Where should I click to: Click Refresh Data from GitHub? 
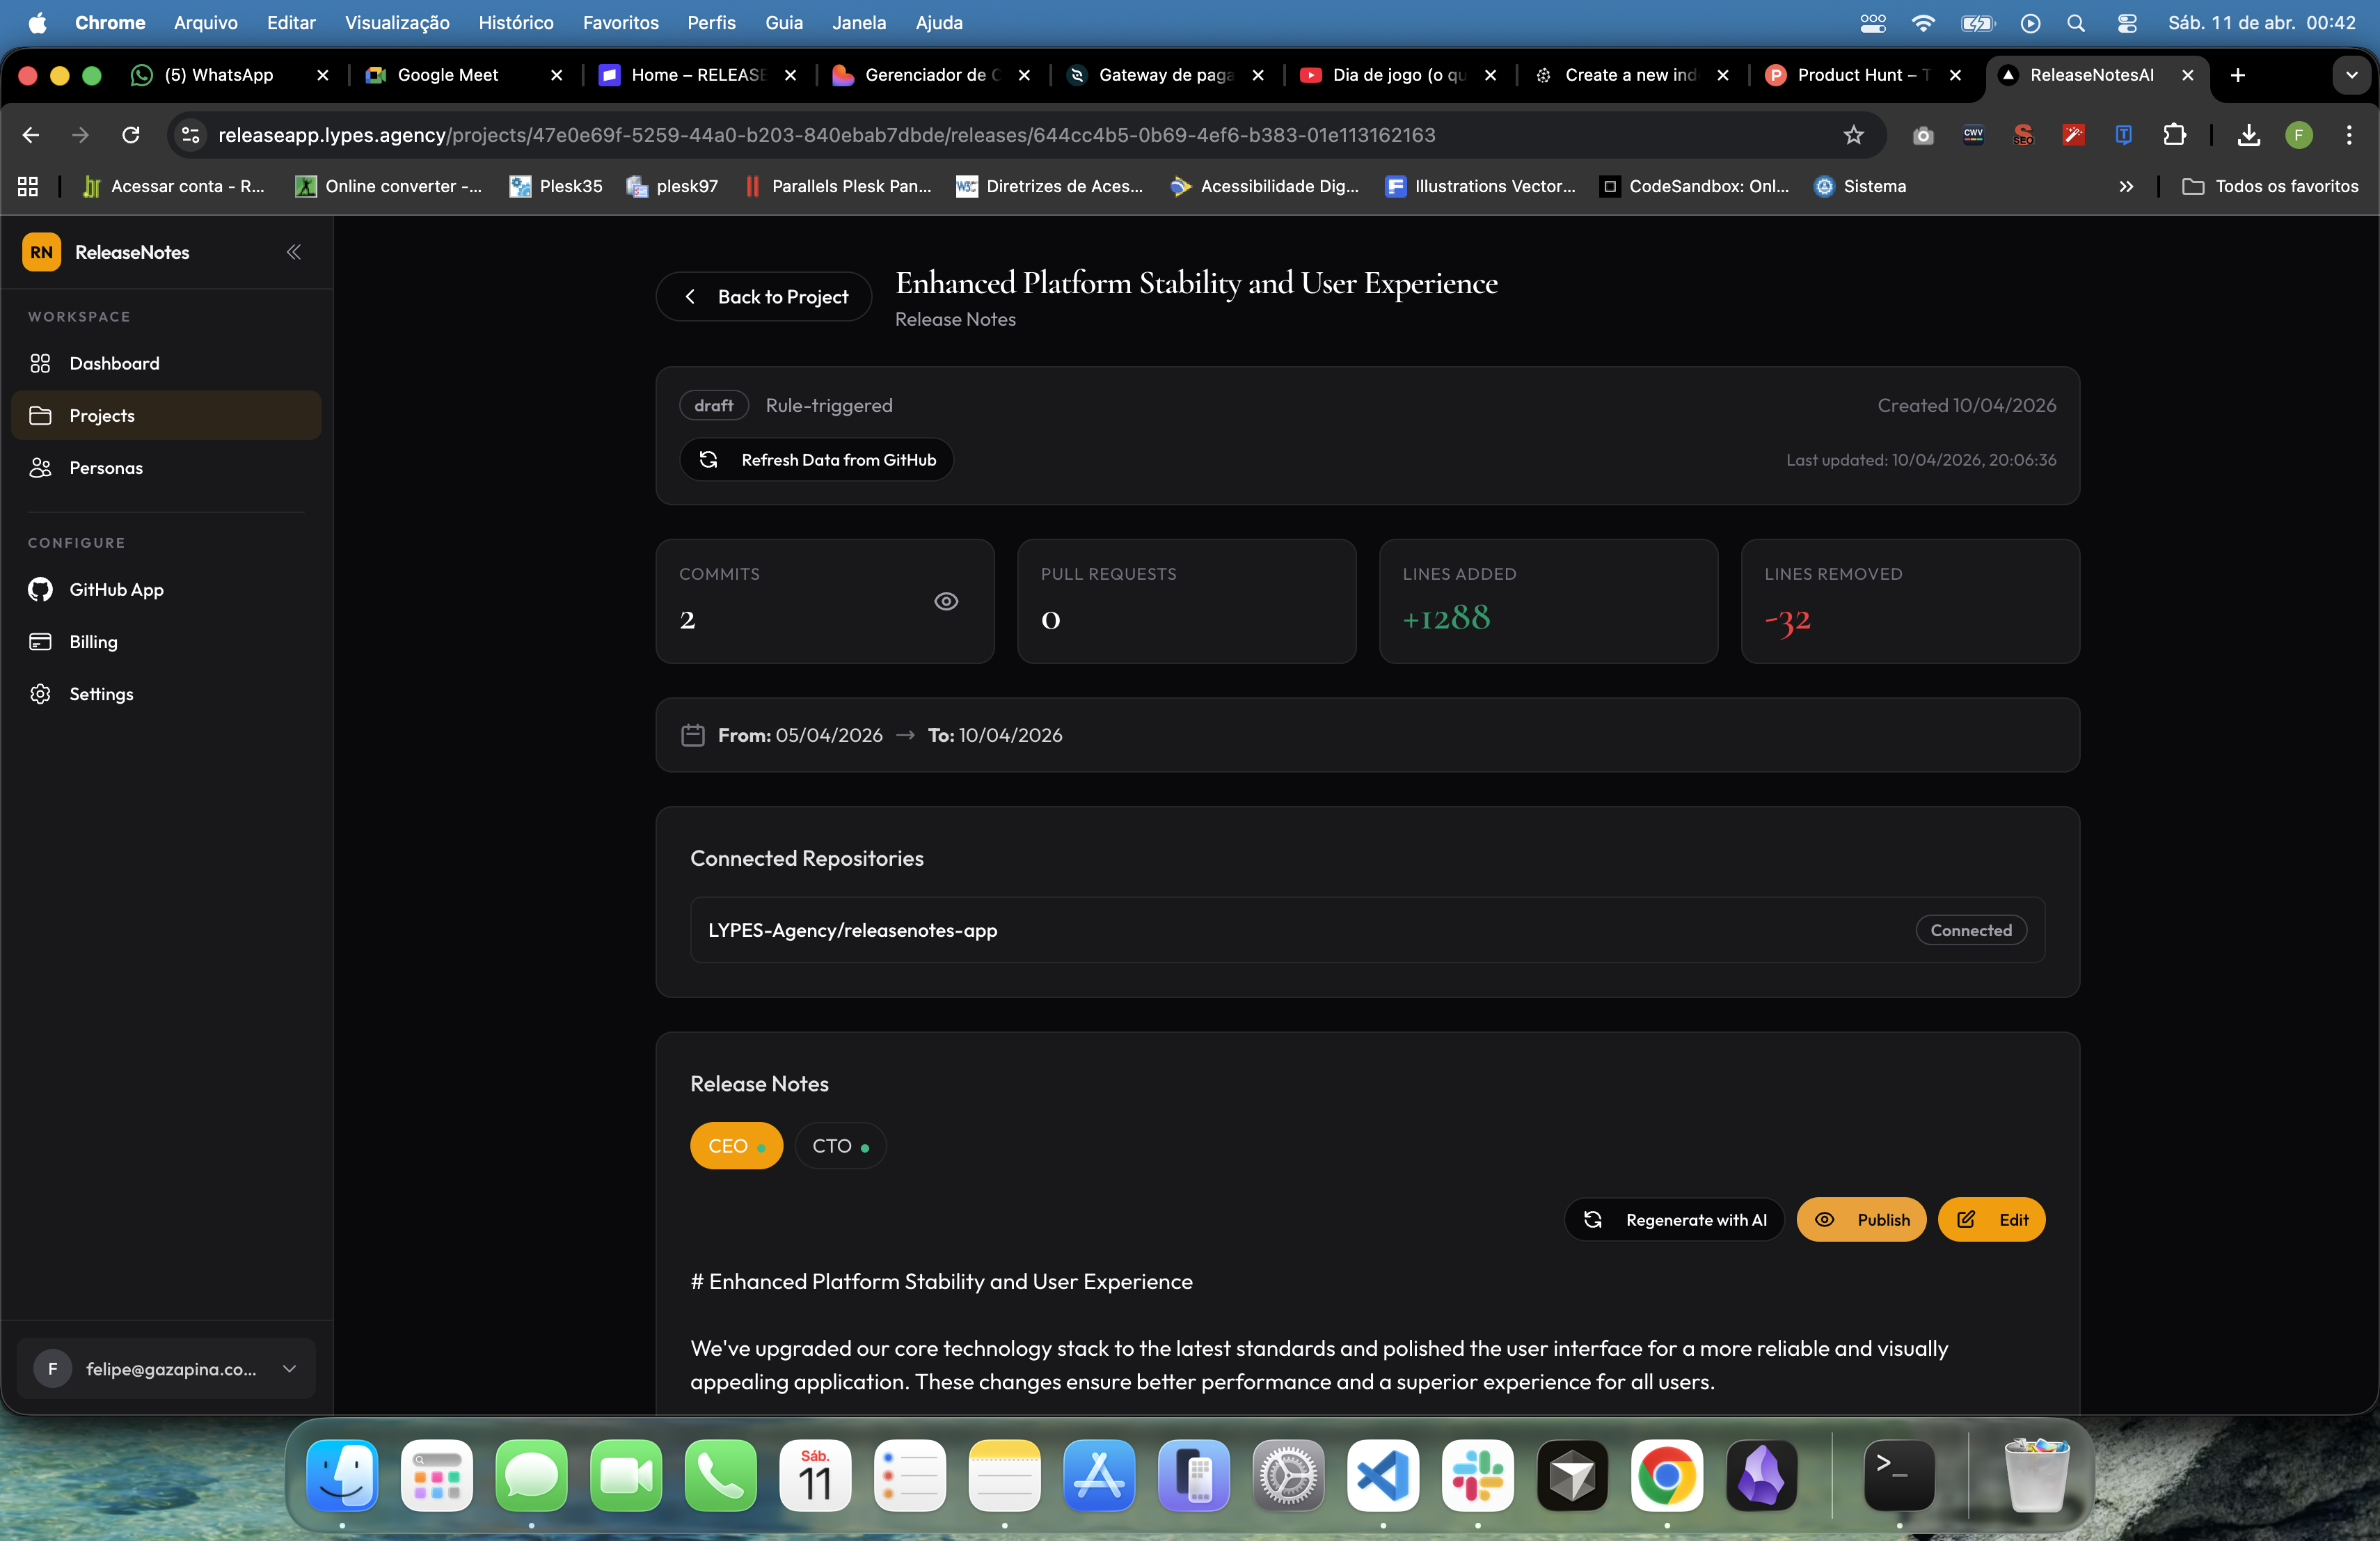pyautogui.click(x=816, y=460)
